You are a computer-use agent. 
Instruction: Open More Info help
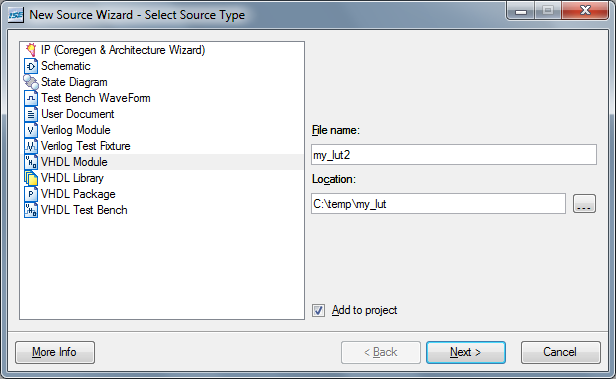(55, 352)
